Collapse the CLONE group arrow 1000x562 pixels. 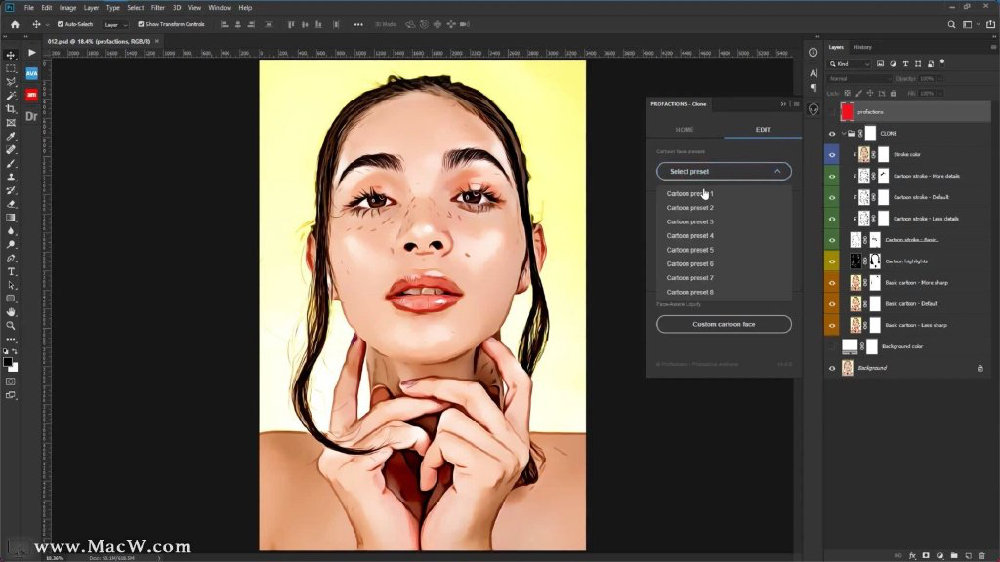(x=843, y=134)
